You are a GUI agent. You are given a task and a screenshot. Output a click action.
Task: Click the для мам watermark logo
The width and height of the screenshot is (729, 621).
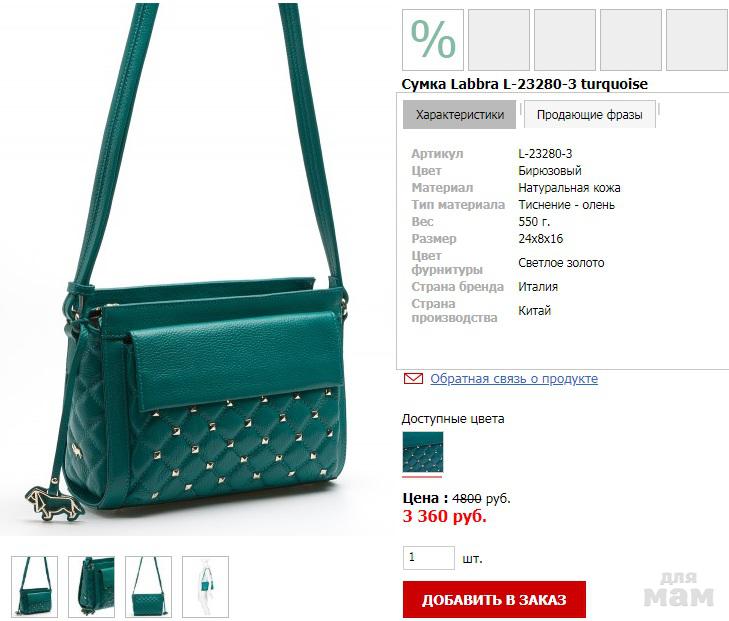[x=679, y=589]
